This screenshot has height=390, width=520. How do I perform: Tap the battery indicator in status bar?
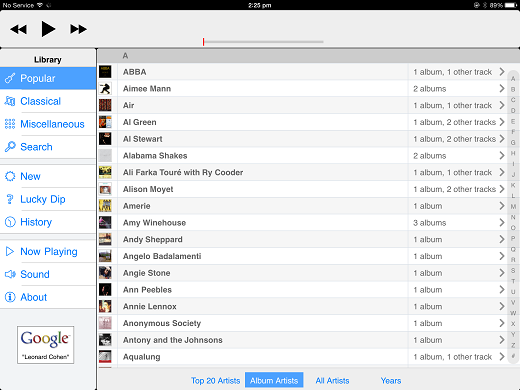pos(510,5)
